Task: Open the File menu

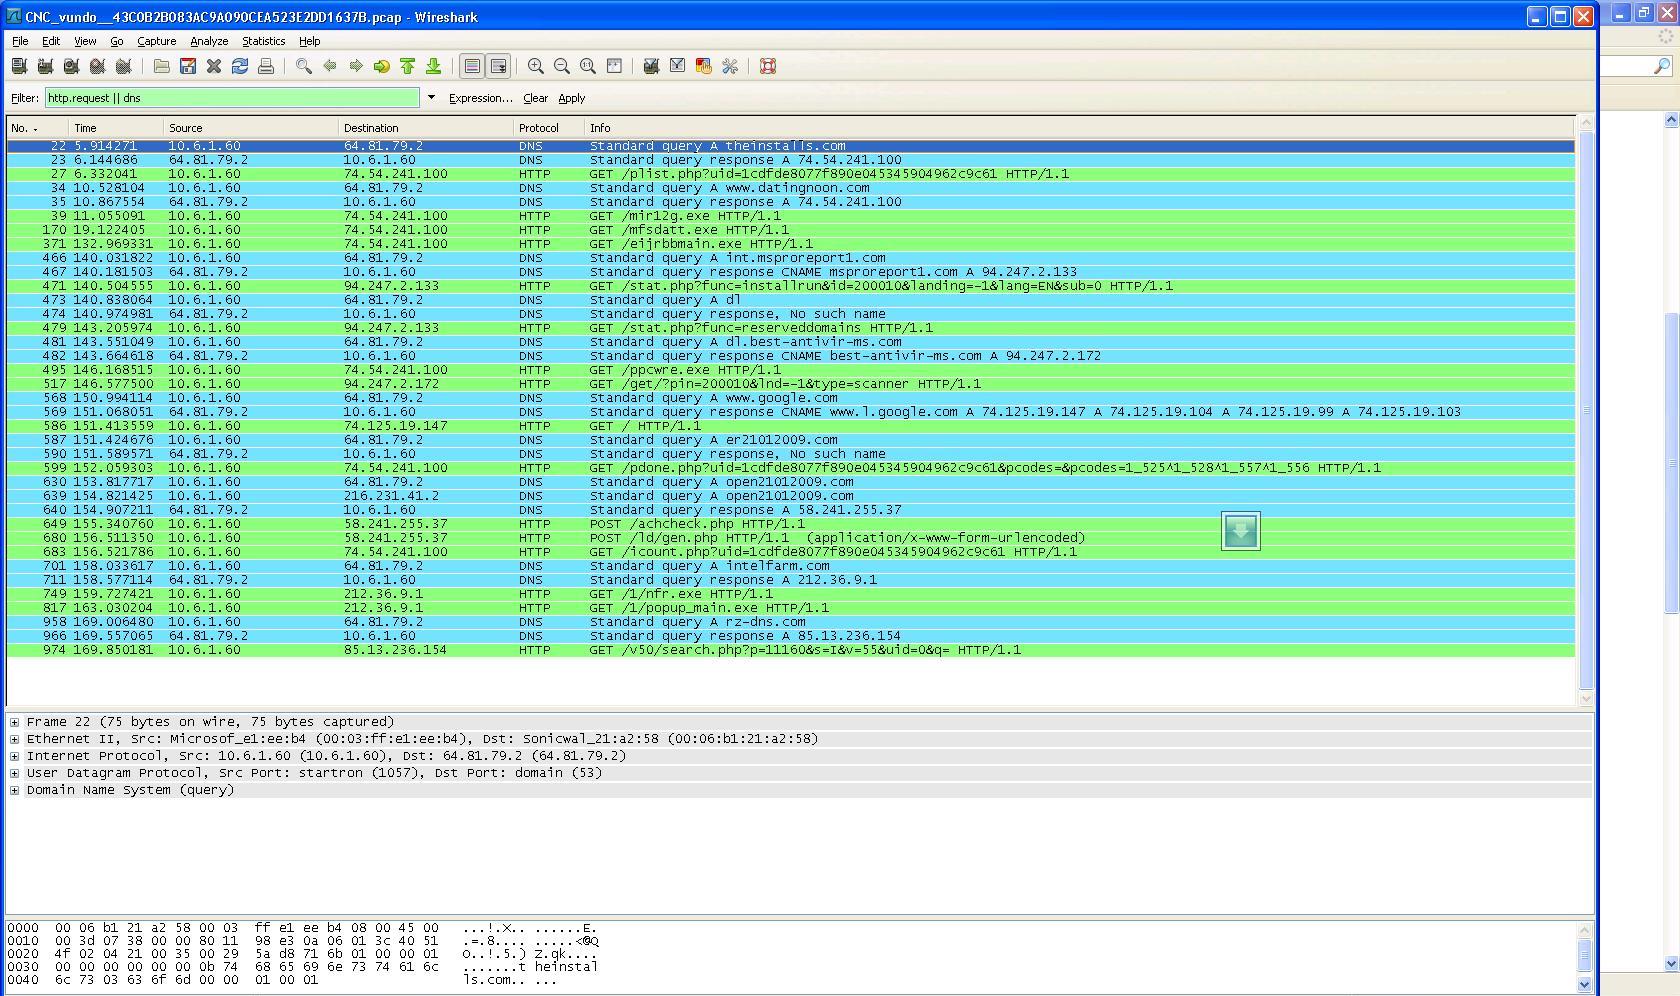Action: click(x=20, y=41)
